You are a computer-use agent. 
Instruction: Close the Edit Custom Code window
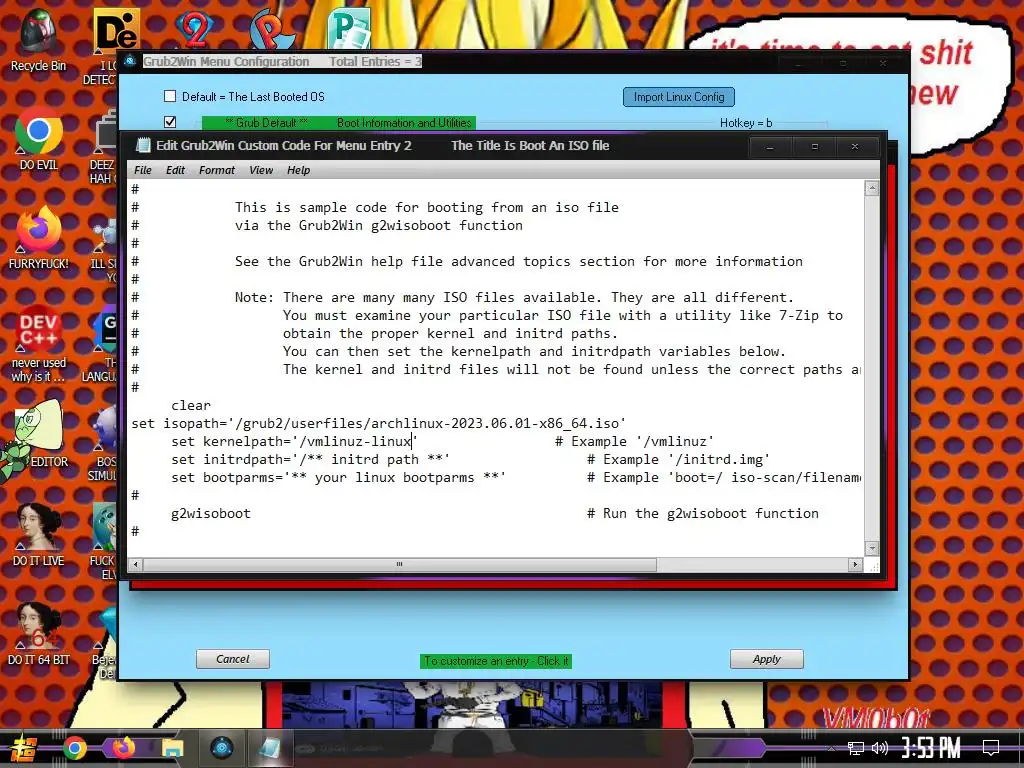tap(854, 147)
